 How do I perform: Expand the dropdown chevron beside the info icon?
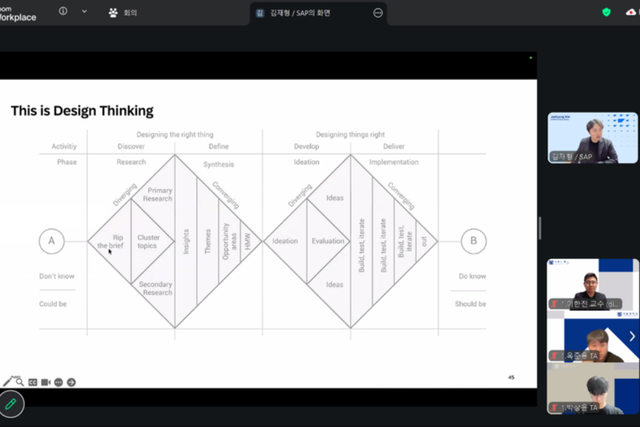[x=84, y=11]
